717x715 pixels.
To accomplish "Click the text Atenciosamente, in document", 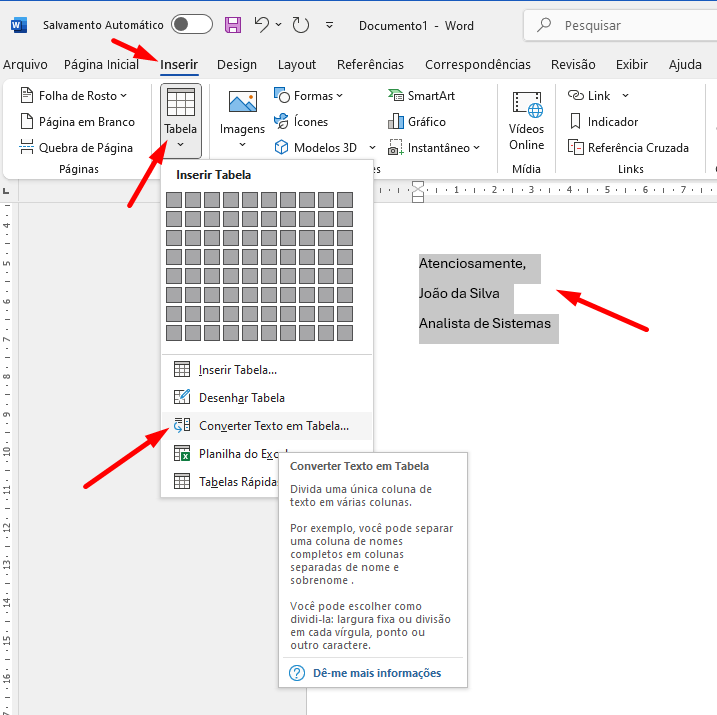I will tap(472, 263).
